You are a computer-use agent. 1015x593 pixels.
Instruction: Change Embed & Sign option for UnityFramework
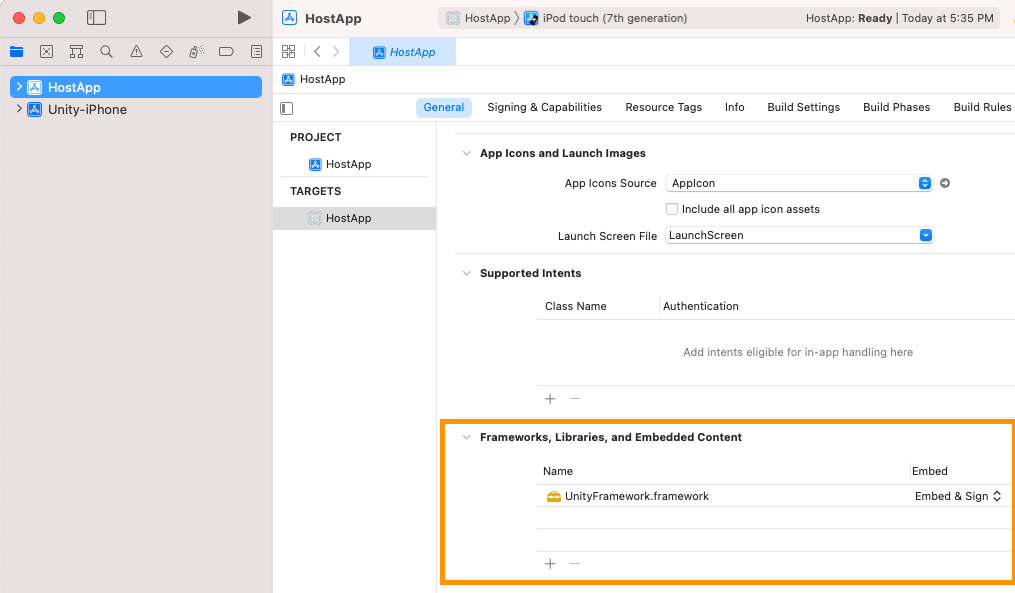coord(958,496)
